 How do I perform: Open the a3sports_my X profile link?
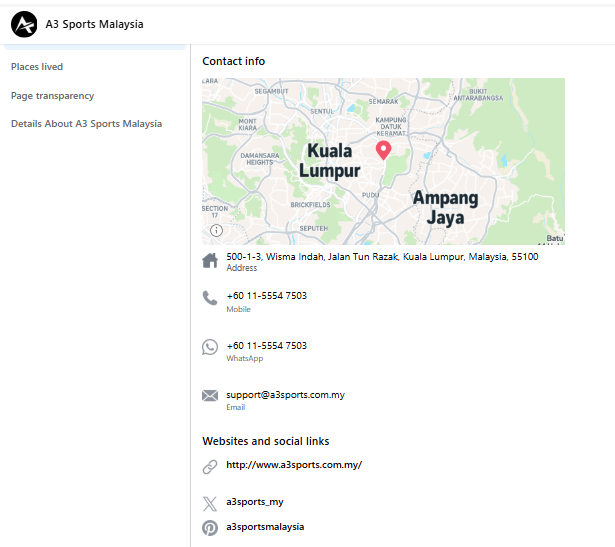click(254, 502)
